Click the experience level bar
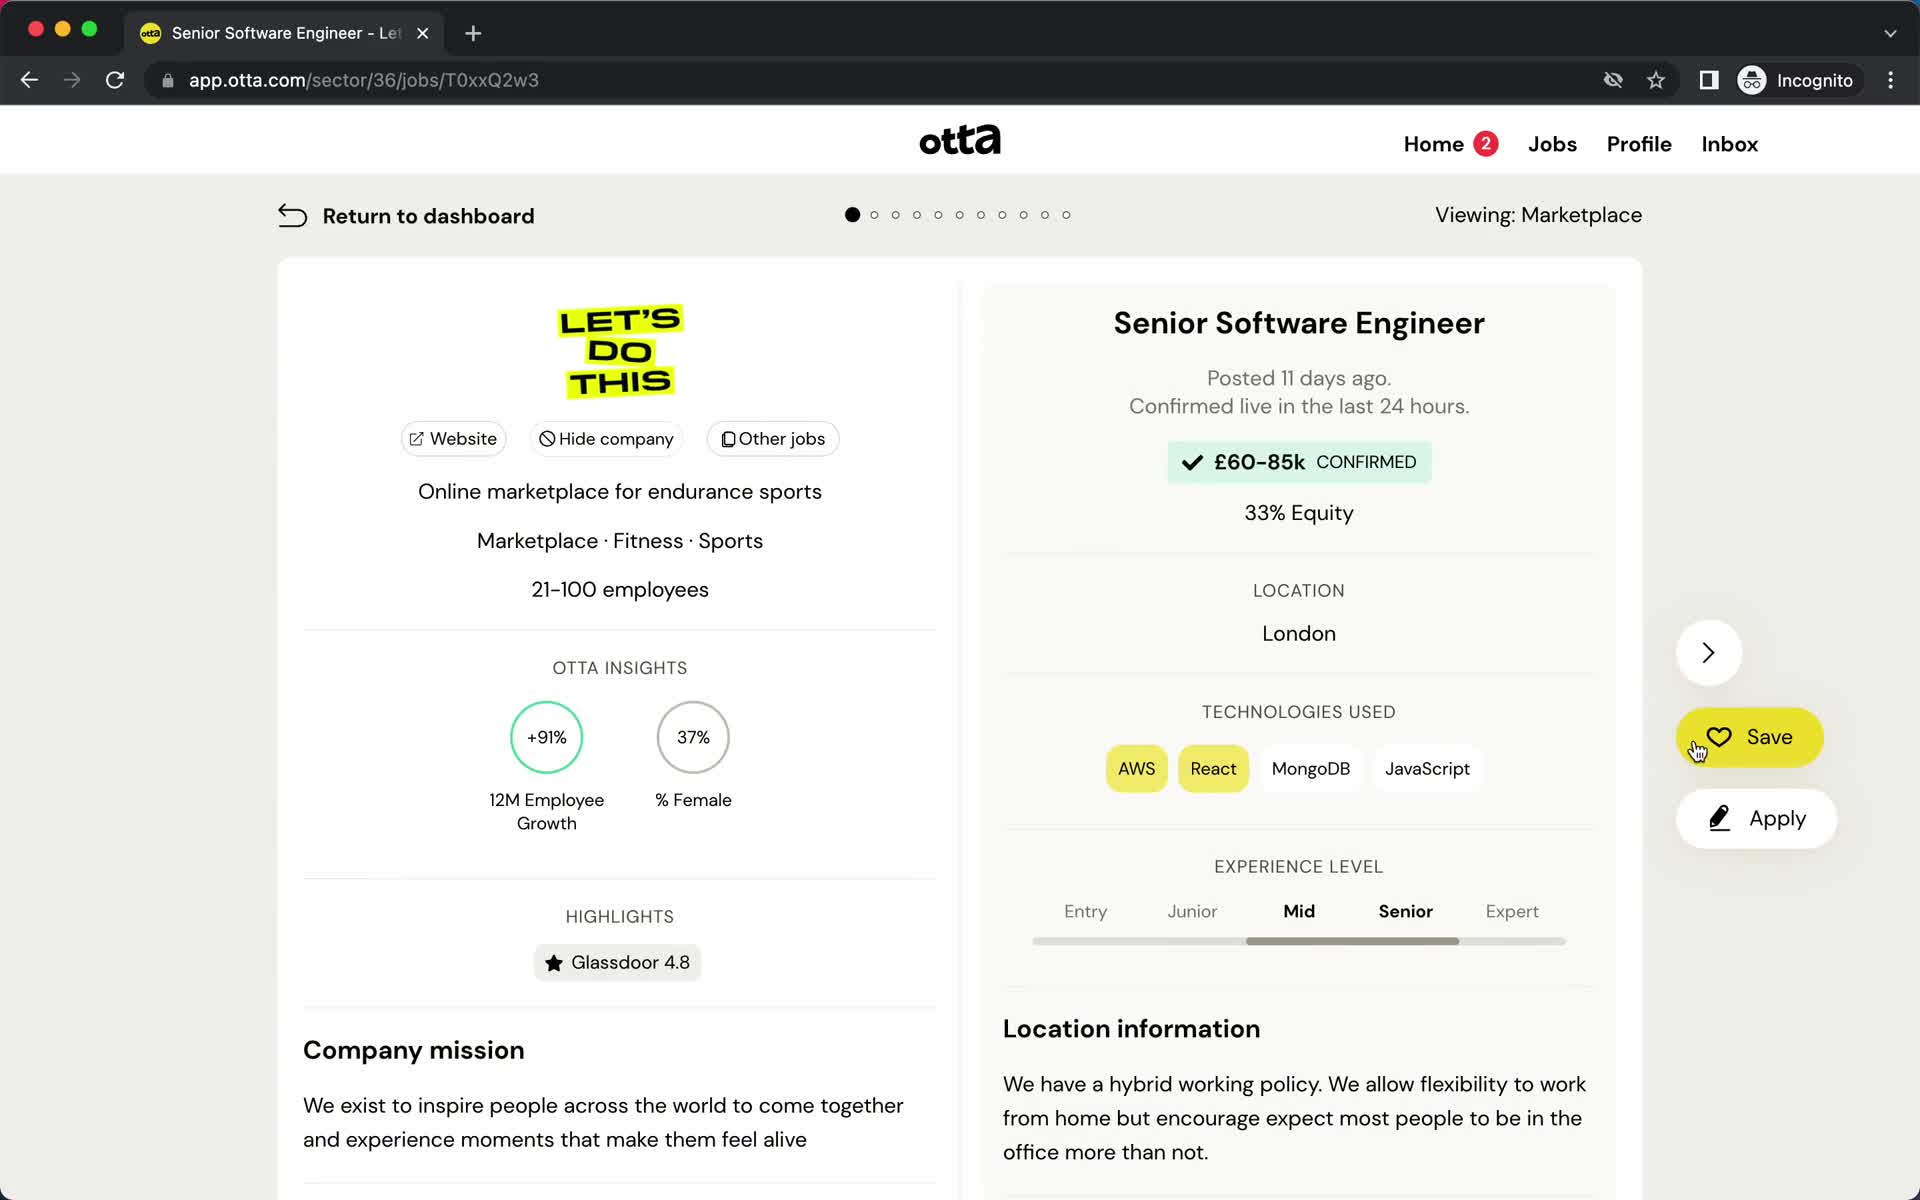 pyautogui.click(x=1298, y=941)
